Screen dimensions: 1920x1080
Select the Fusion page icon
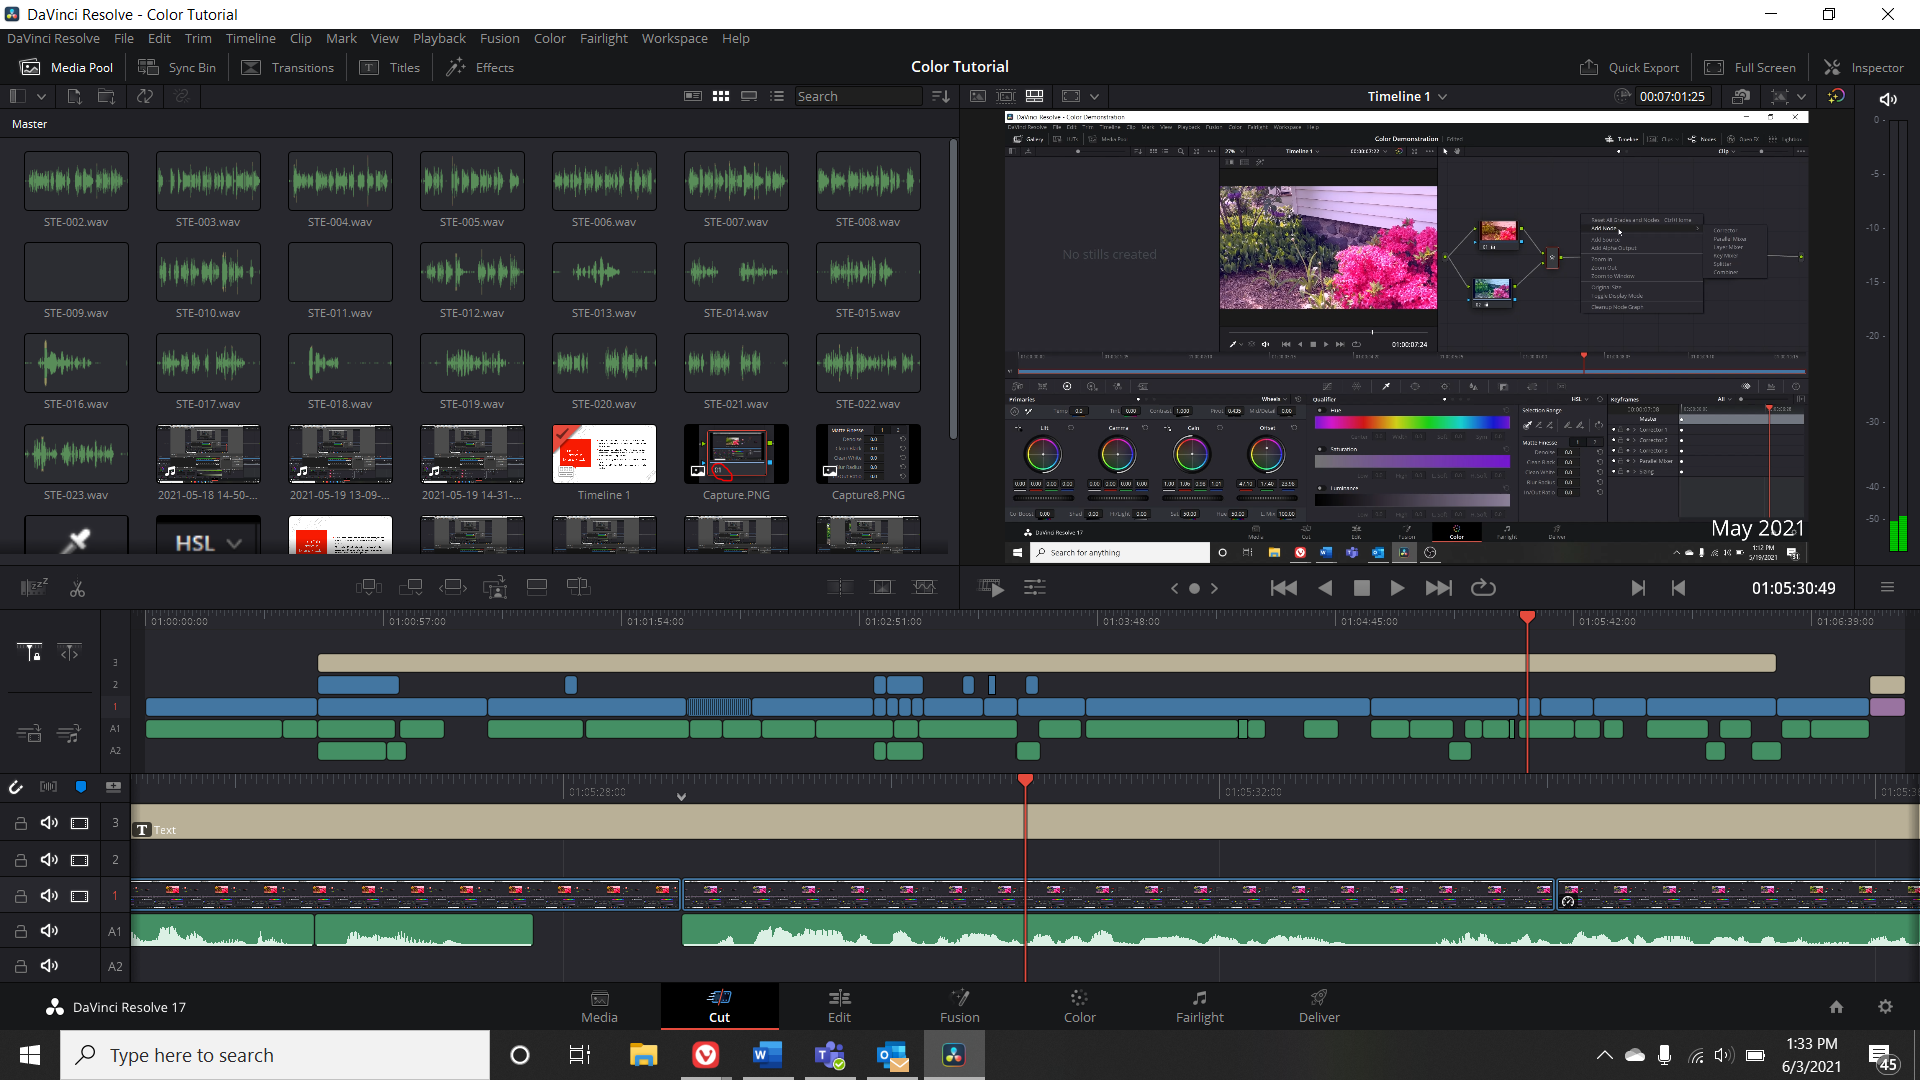tap(960, 1005)
